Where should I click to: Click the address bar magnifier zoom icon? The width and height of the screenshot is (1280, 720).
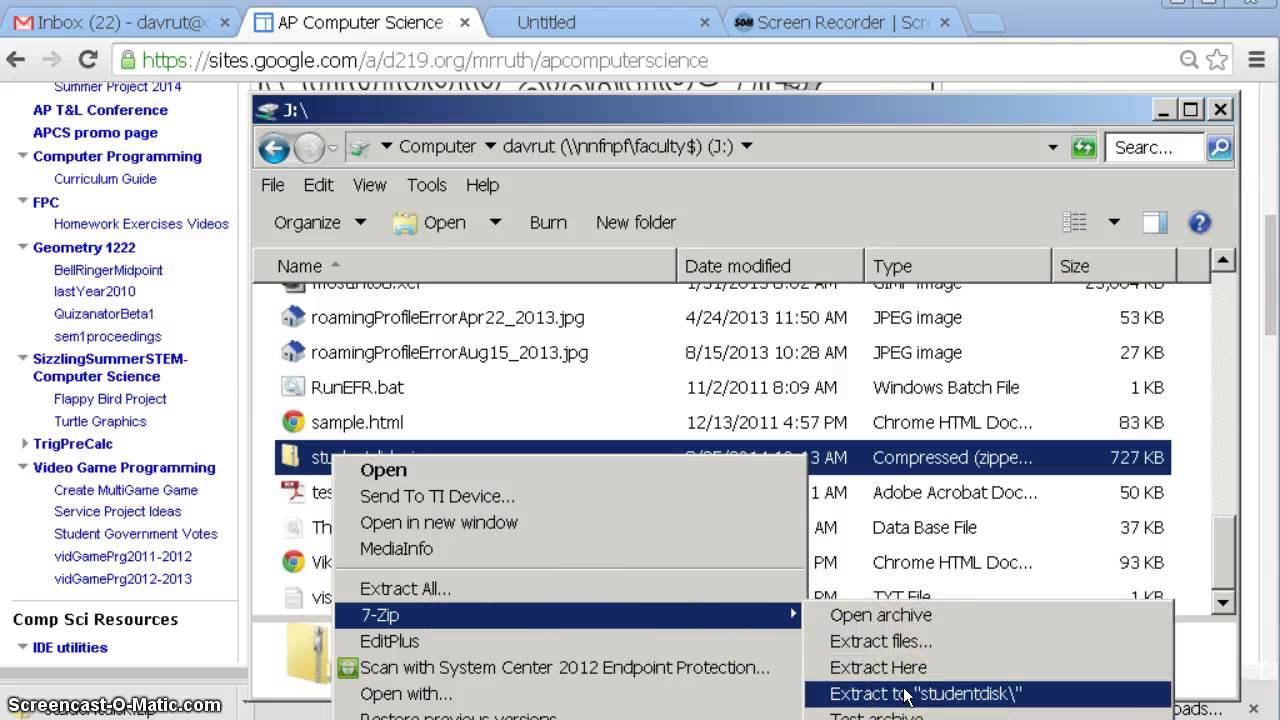point(1189,60)
